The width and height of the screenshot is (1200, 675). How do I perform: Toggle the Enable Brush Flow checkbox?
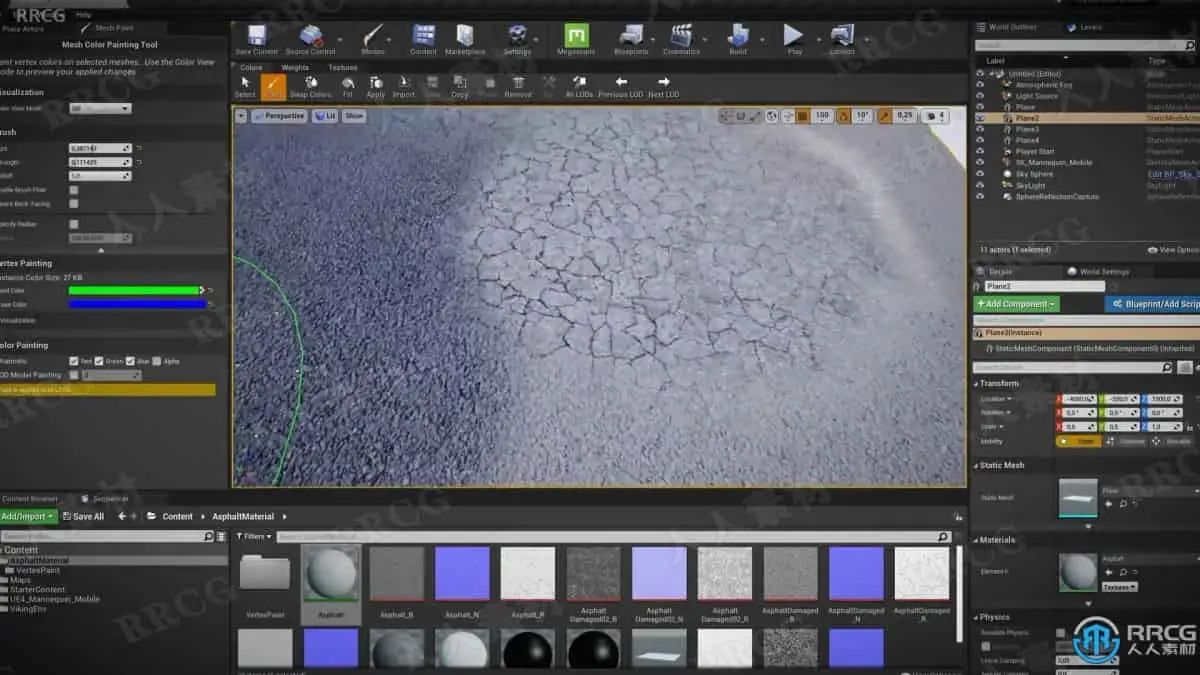pos(74,189)
